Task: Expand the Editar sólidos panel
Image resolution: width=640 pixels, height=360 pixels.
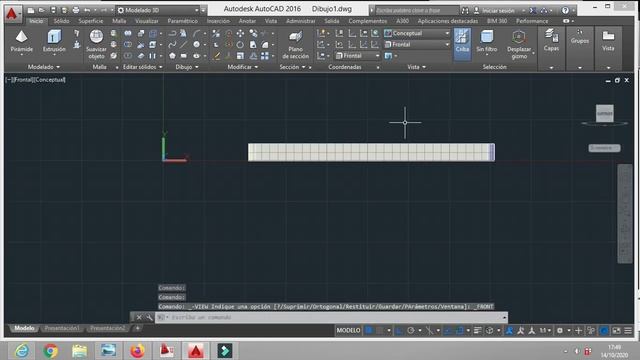Action: 143,67
